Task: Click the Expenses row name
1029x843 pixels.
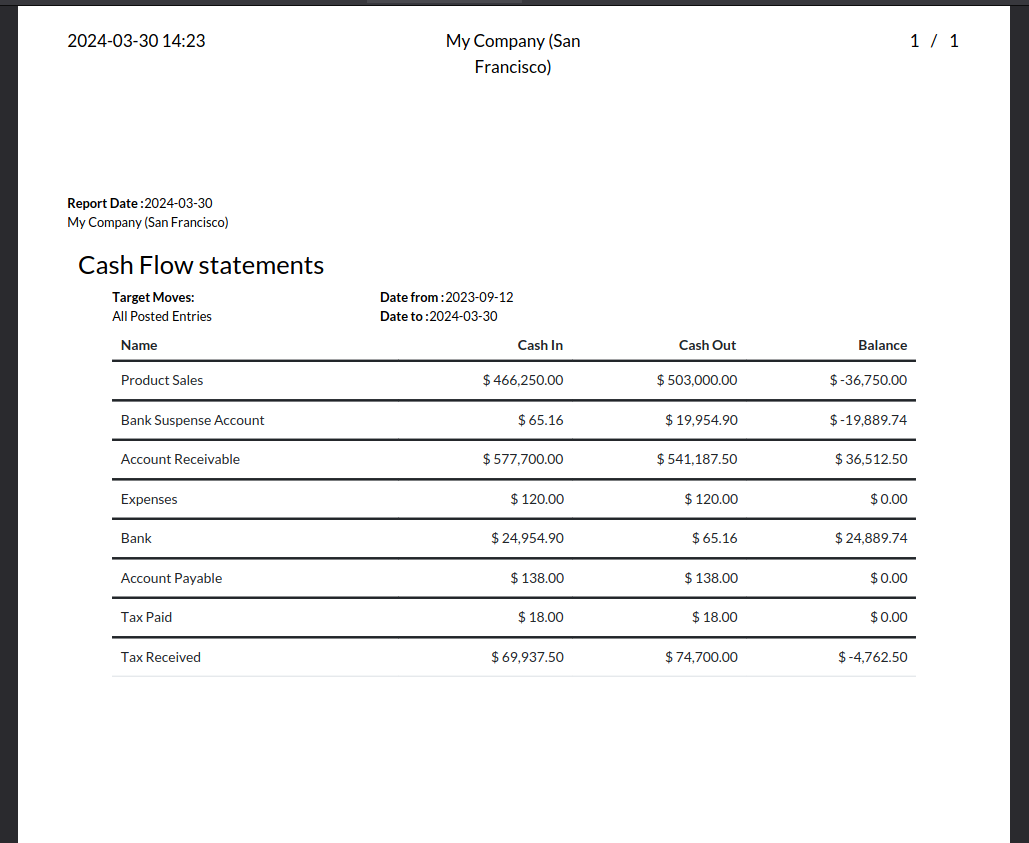Action: pos(148,499)
